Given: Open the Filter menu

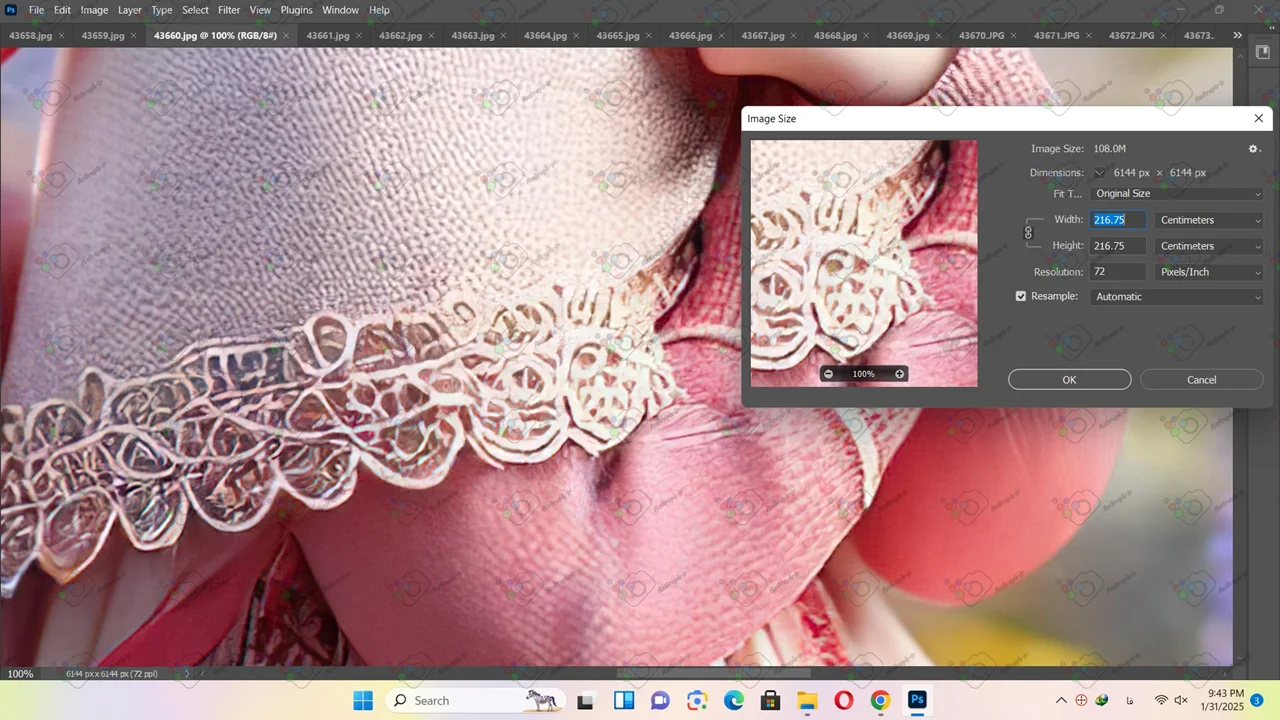Looking at the screenshot, I should [229, 10].
